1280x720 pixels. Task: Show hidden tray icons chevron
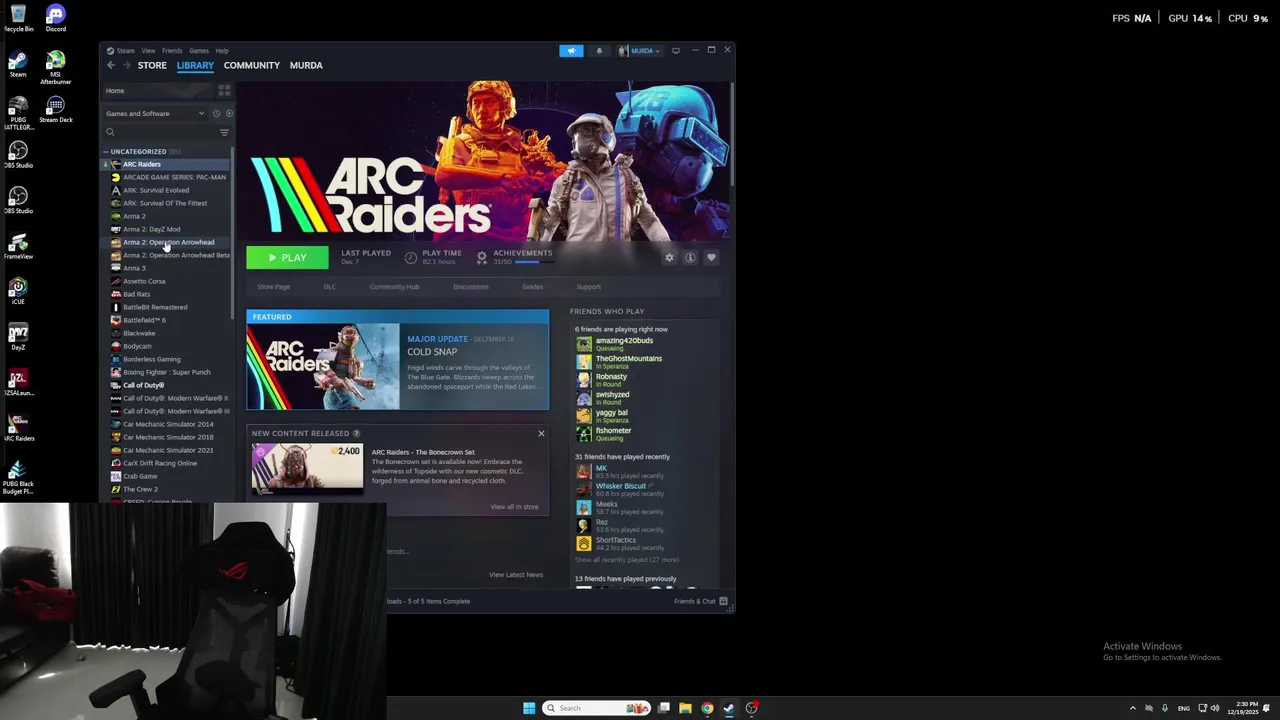[1132, 708]
